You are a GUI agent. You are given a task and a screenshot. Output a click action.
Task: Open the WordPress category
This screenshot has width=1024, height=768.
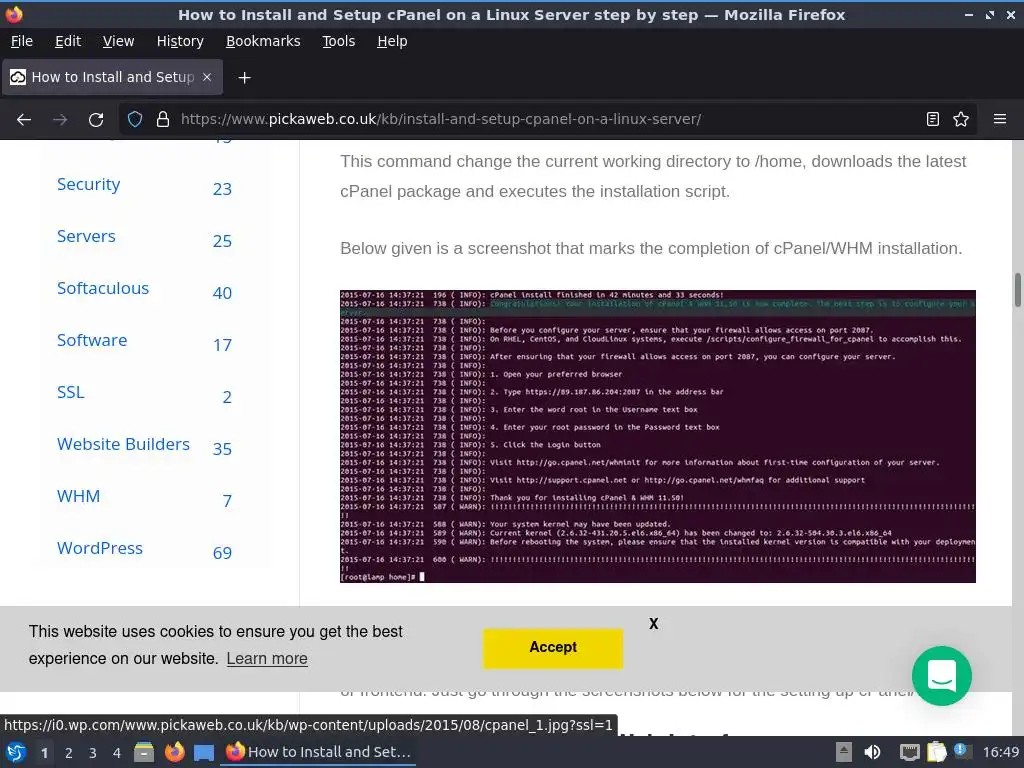(x=99, y=548)
